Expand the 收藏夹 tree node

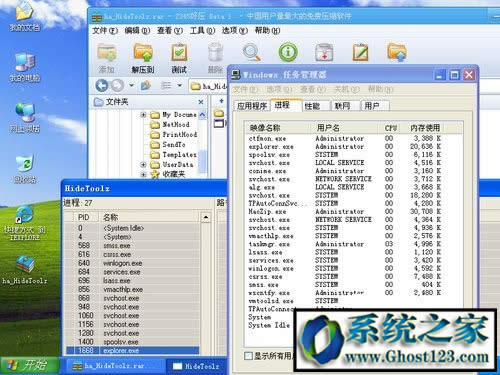pos(143,174)
